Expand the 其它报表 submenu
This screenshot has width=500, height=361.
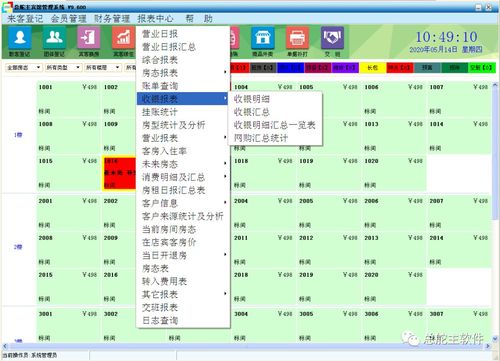(183, 294)
